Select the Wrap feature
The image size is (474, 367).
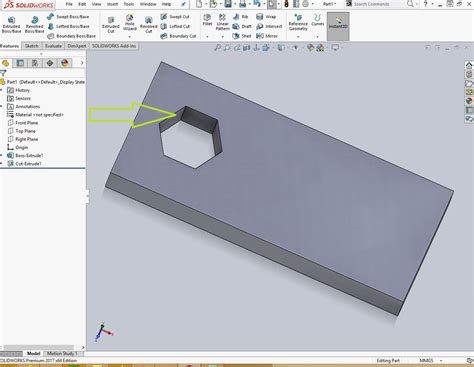[x=266, y=17]
